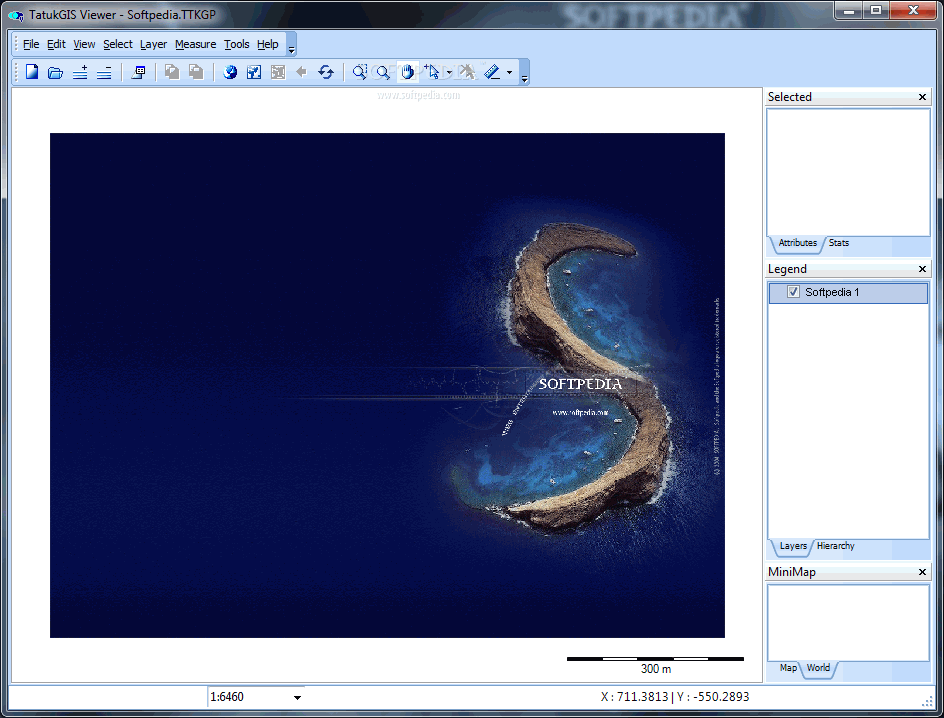Close the Legend panel
Viewport: 944px width, 718px height.
tap(922, 269)
